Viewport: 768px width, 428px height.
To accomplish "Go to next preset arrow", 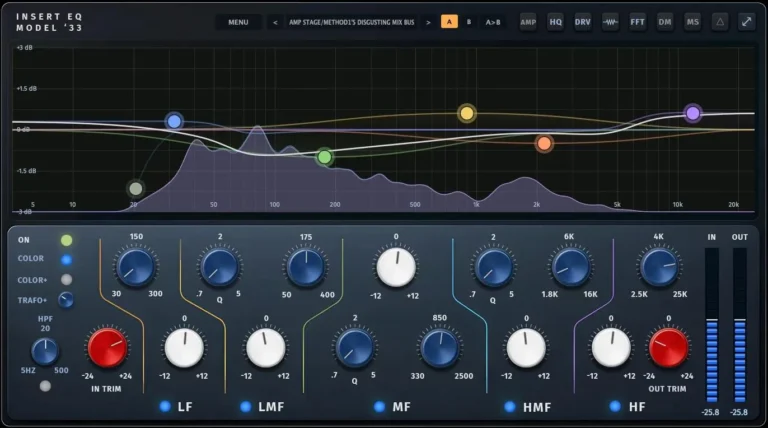I will click(x=428, y=22).
